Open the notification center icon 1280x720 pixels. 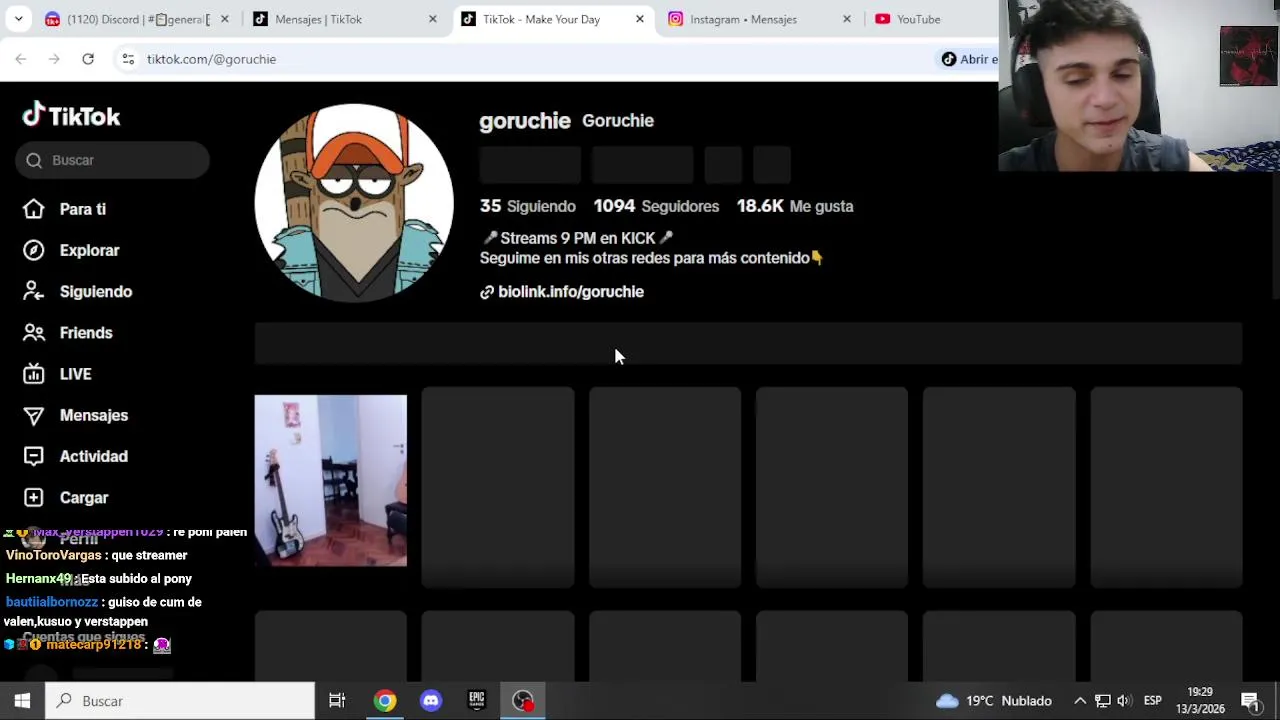pyautogui.click(x=1250, y=701)
